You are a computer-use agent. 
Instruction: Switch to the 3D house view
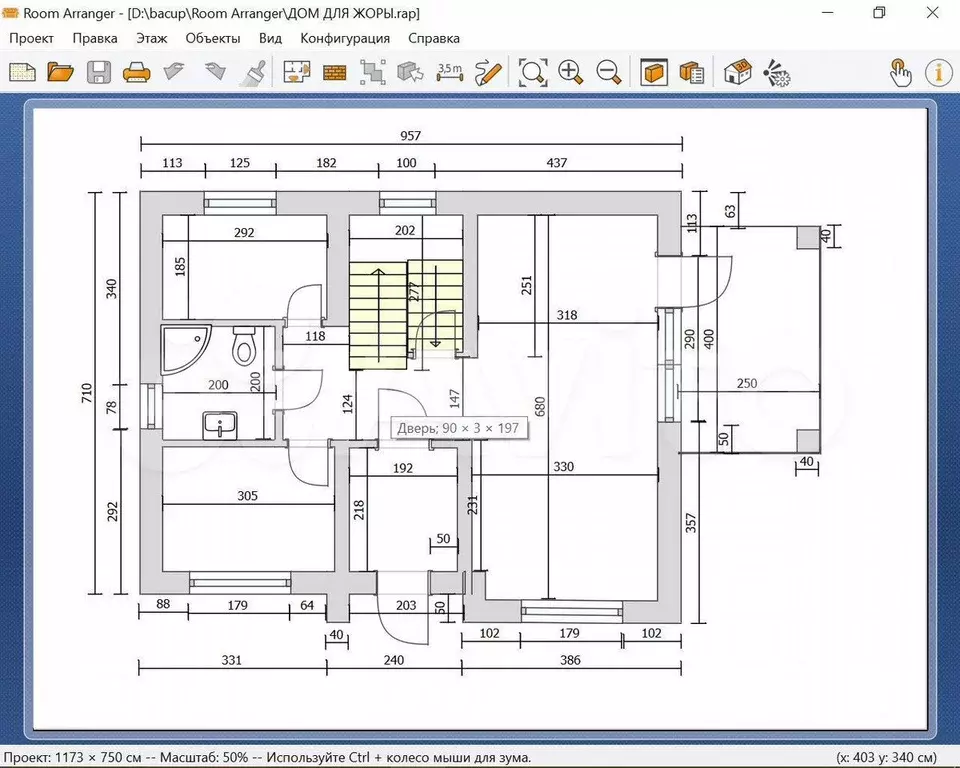pyautogui.click(x=738, y=72)
